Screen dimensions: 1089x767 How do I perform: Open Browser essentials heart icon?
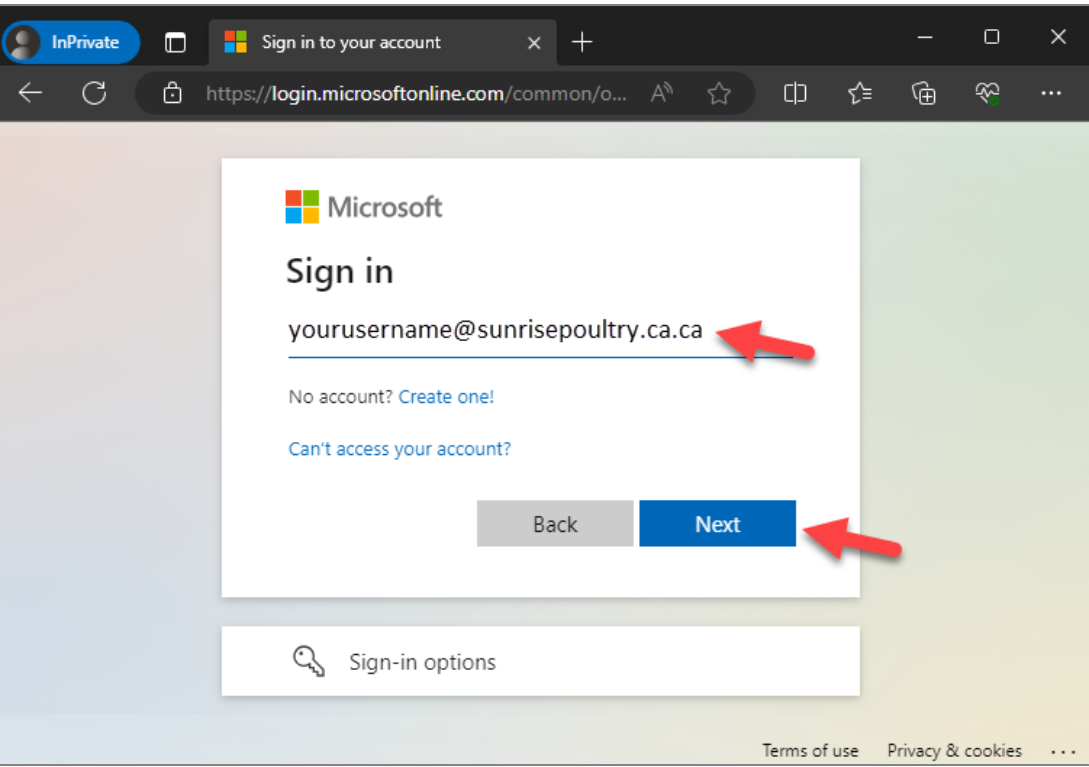point(987,93)
